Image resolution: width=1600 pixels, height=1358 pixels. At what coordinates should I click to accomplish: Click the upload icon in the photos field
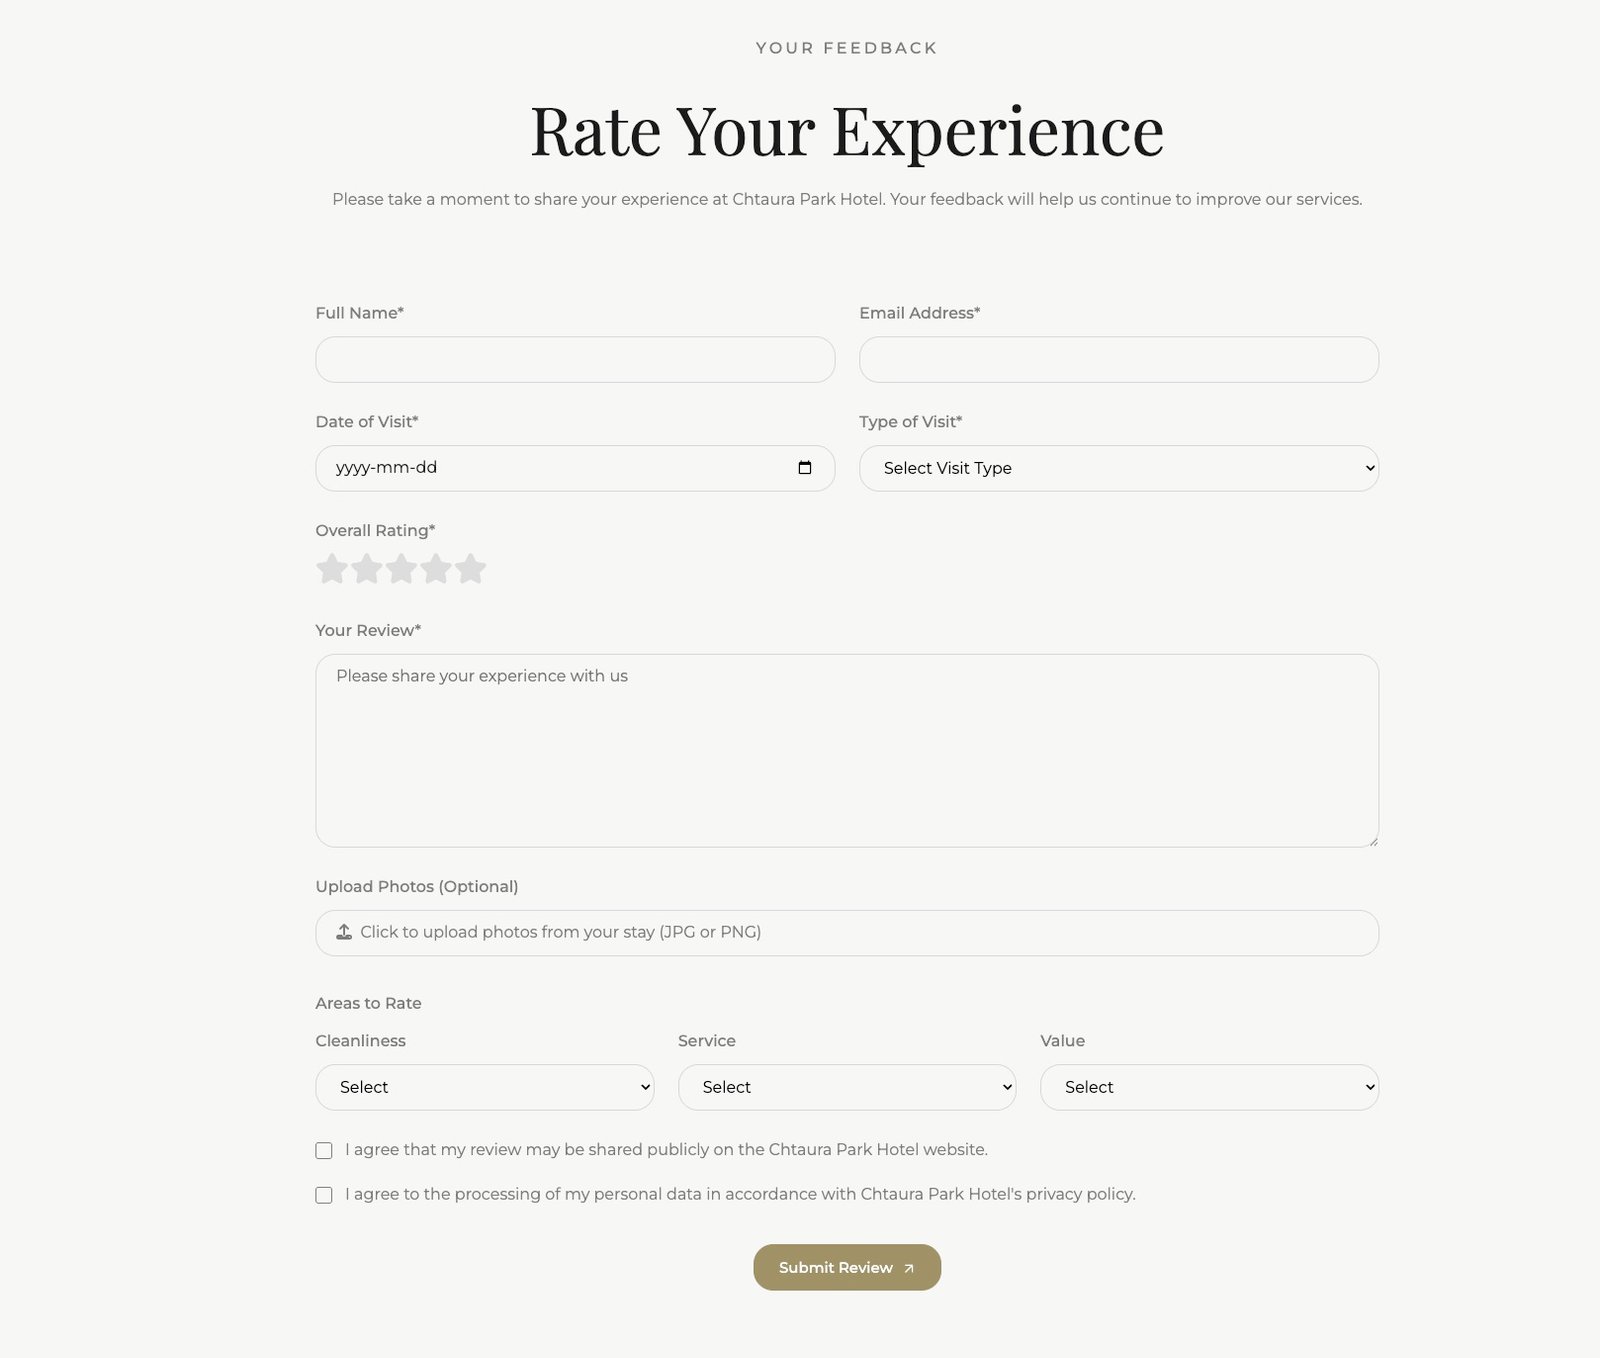click(343, 931)
